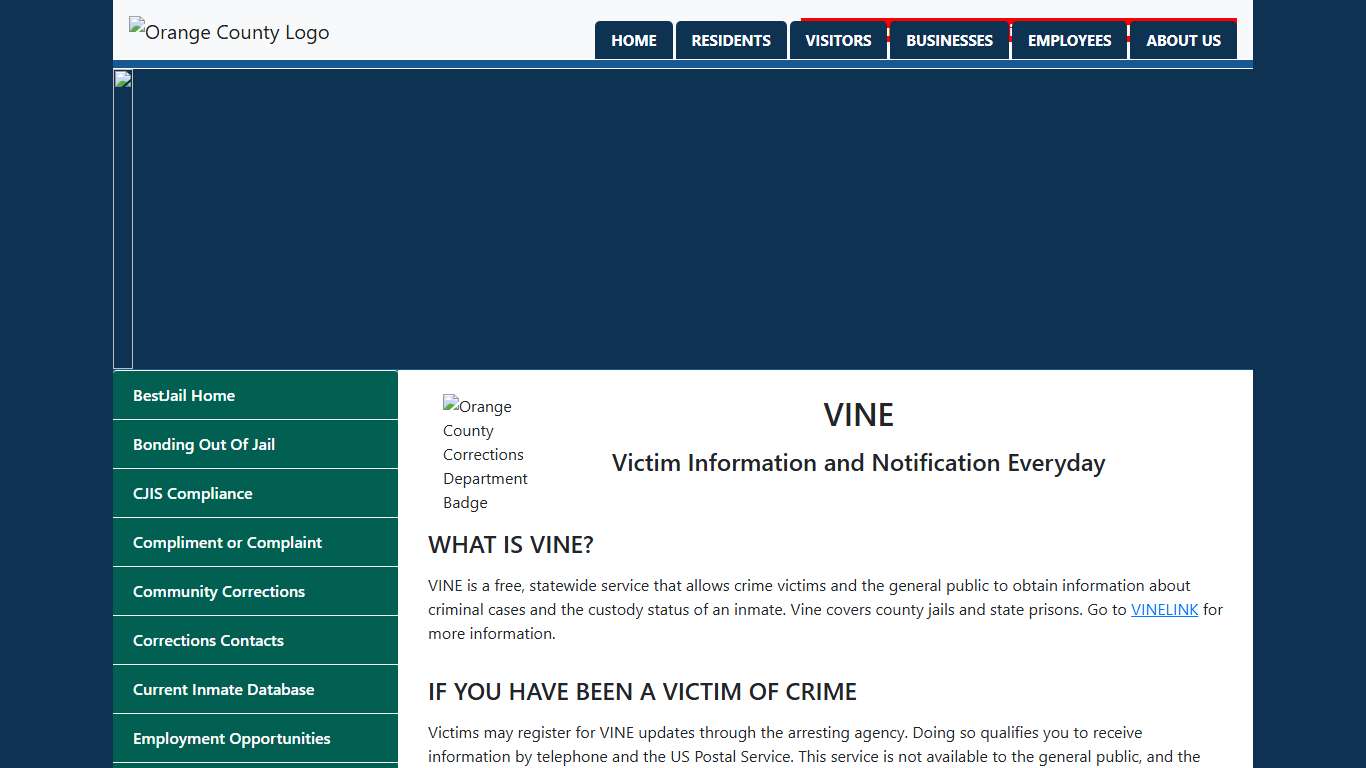Click the WHAT IS VINE heading

[511, 545]
